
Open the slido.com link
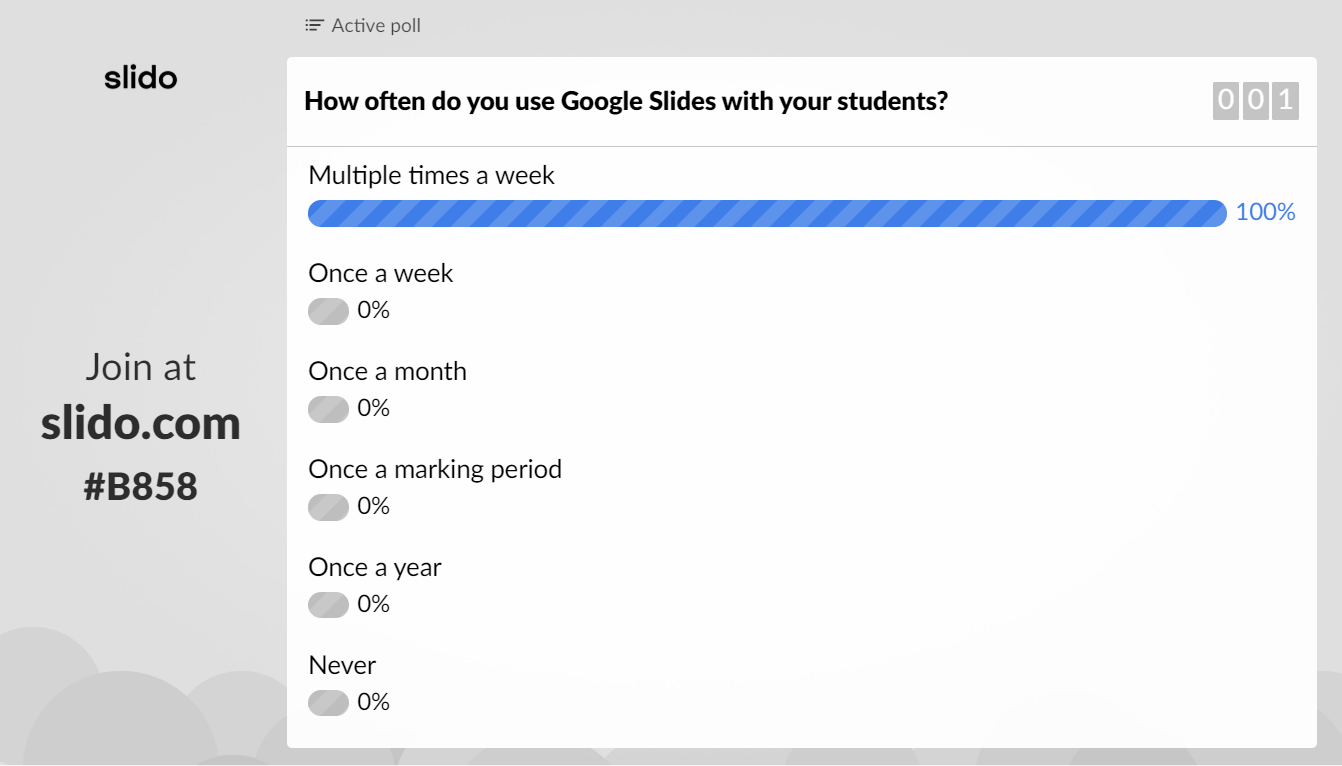tap(141, 424)
